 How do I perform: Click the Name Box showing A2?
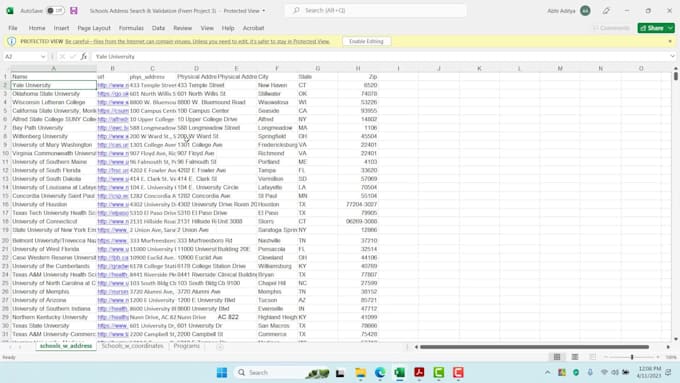(x=21, y=56)
